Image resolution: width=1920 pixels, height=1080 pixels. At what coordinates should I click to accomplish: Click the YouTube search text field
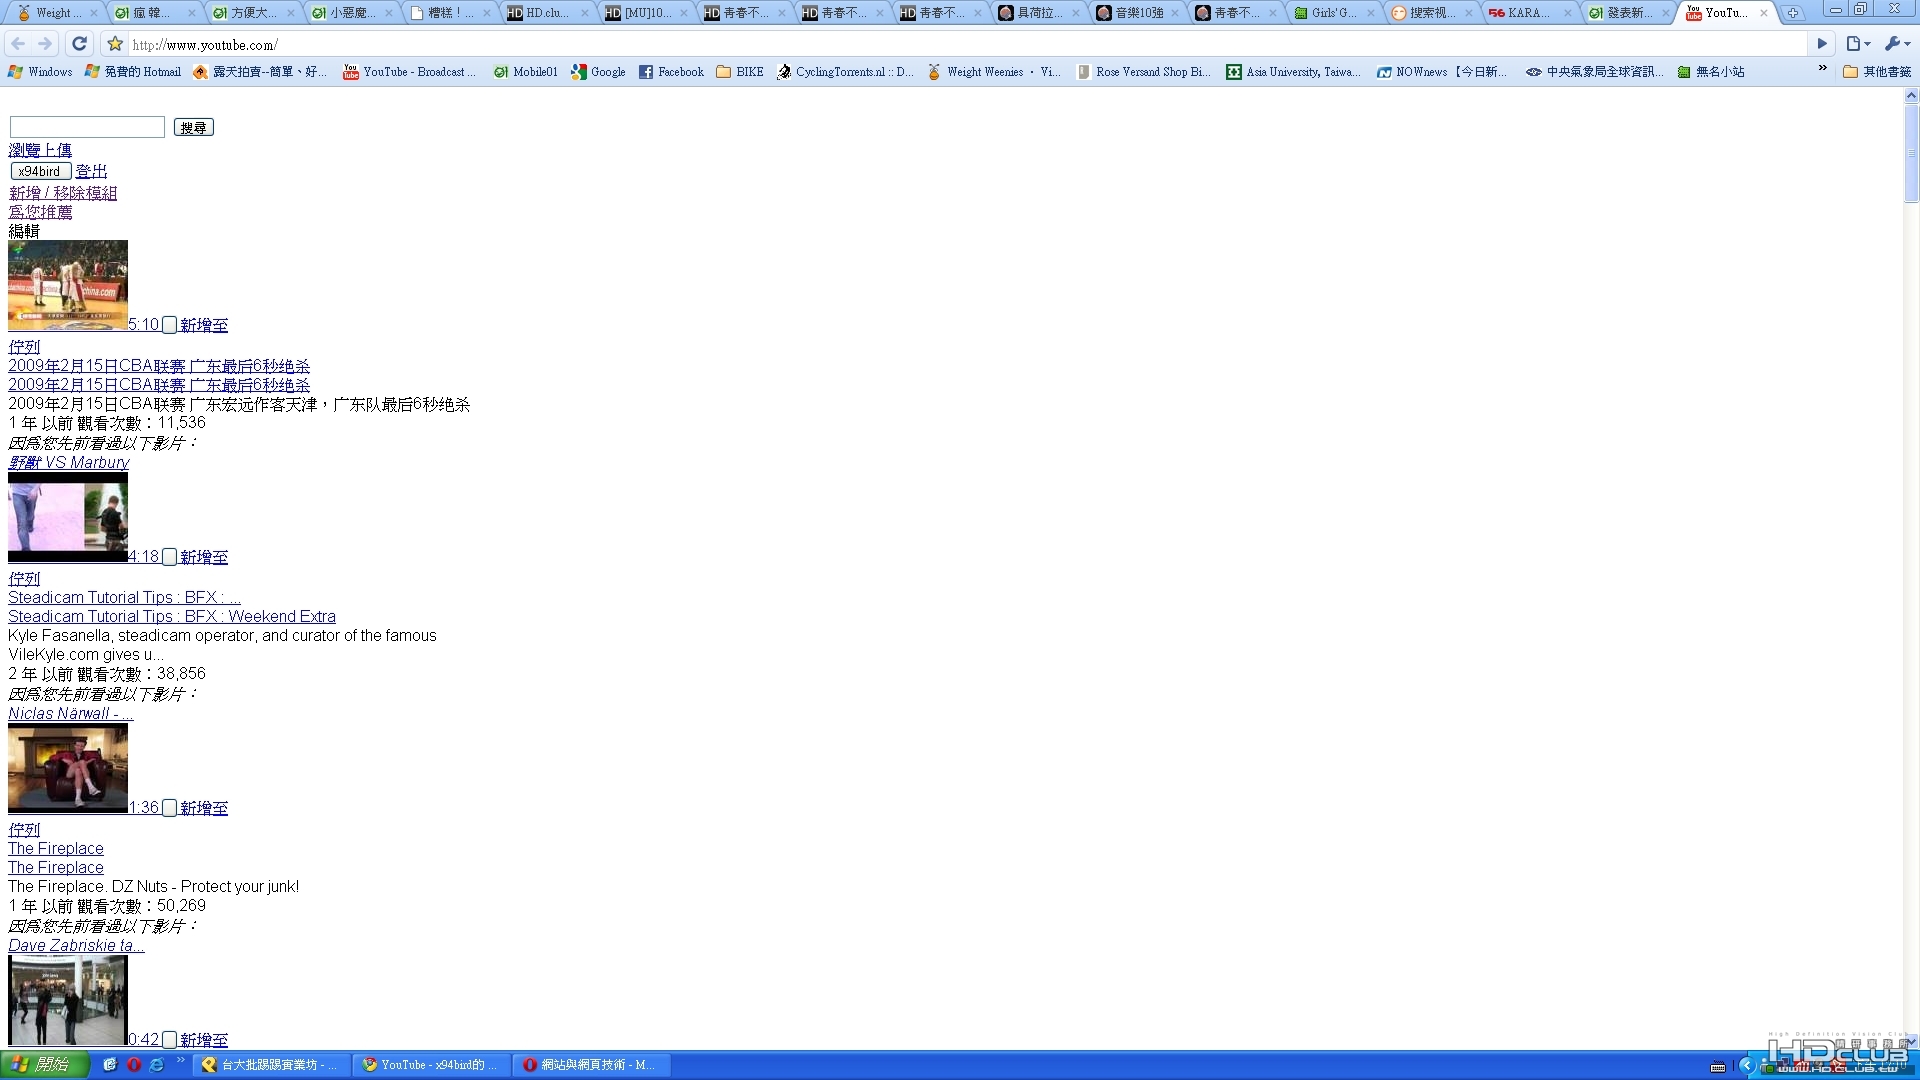click(87, 127)
